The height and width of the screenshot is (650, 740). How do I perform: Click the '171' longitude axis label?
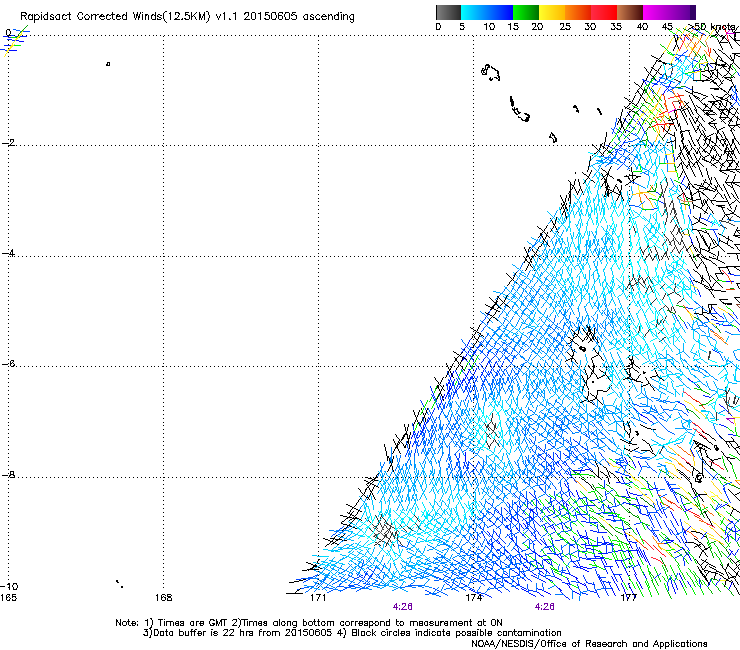318,598
